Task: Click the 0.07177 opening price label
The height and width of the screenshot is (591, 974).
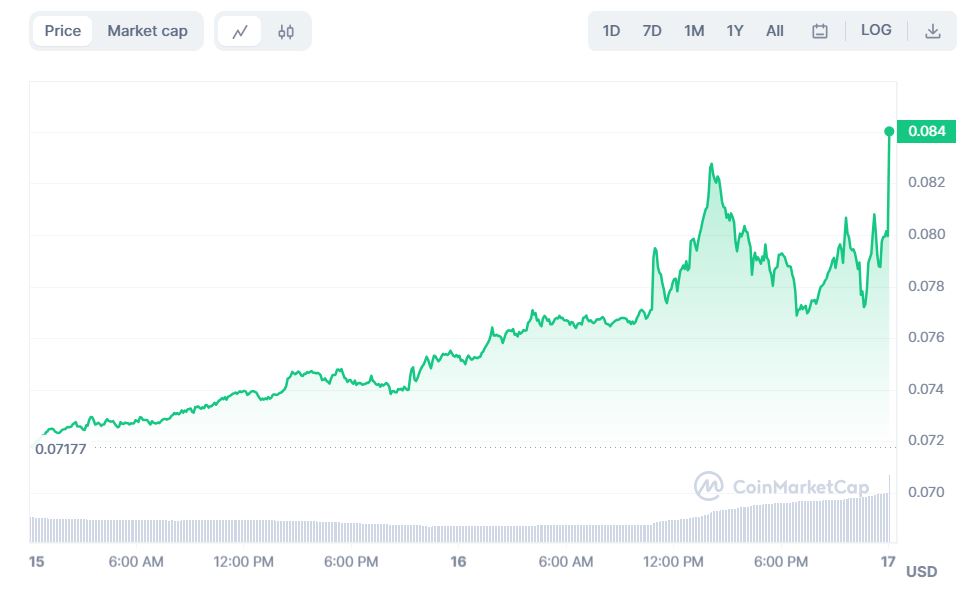Action: click(x=61, y=449)
